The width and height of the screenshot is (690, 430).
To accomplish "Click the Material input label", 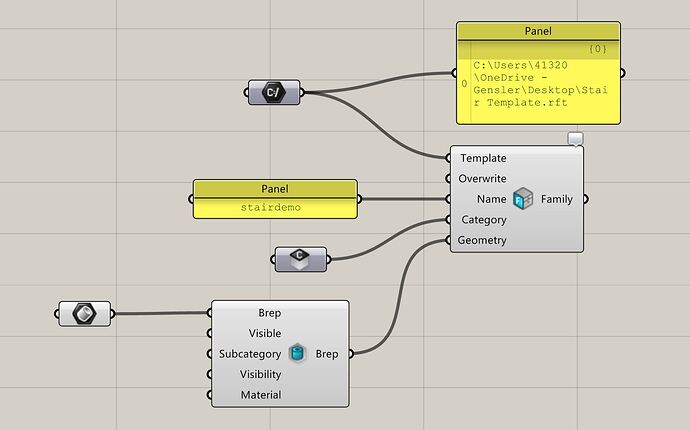I will click(x=261, y=395).
